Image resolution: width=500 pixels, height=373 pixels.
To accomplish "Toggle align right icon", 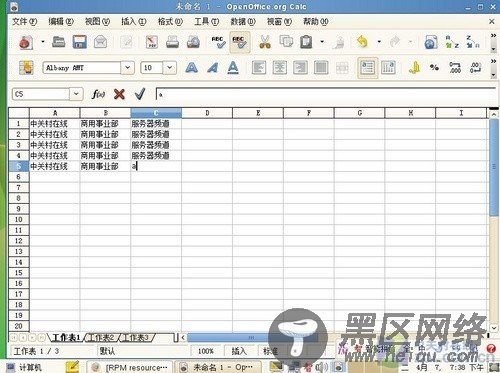I will click(x=300, y=68).
